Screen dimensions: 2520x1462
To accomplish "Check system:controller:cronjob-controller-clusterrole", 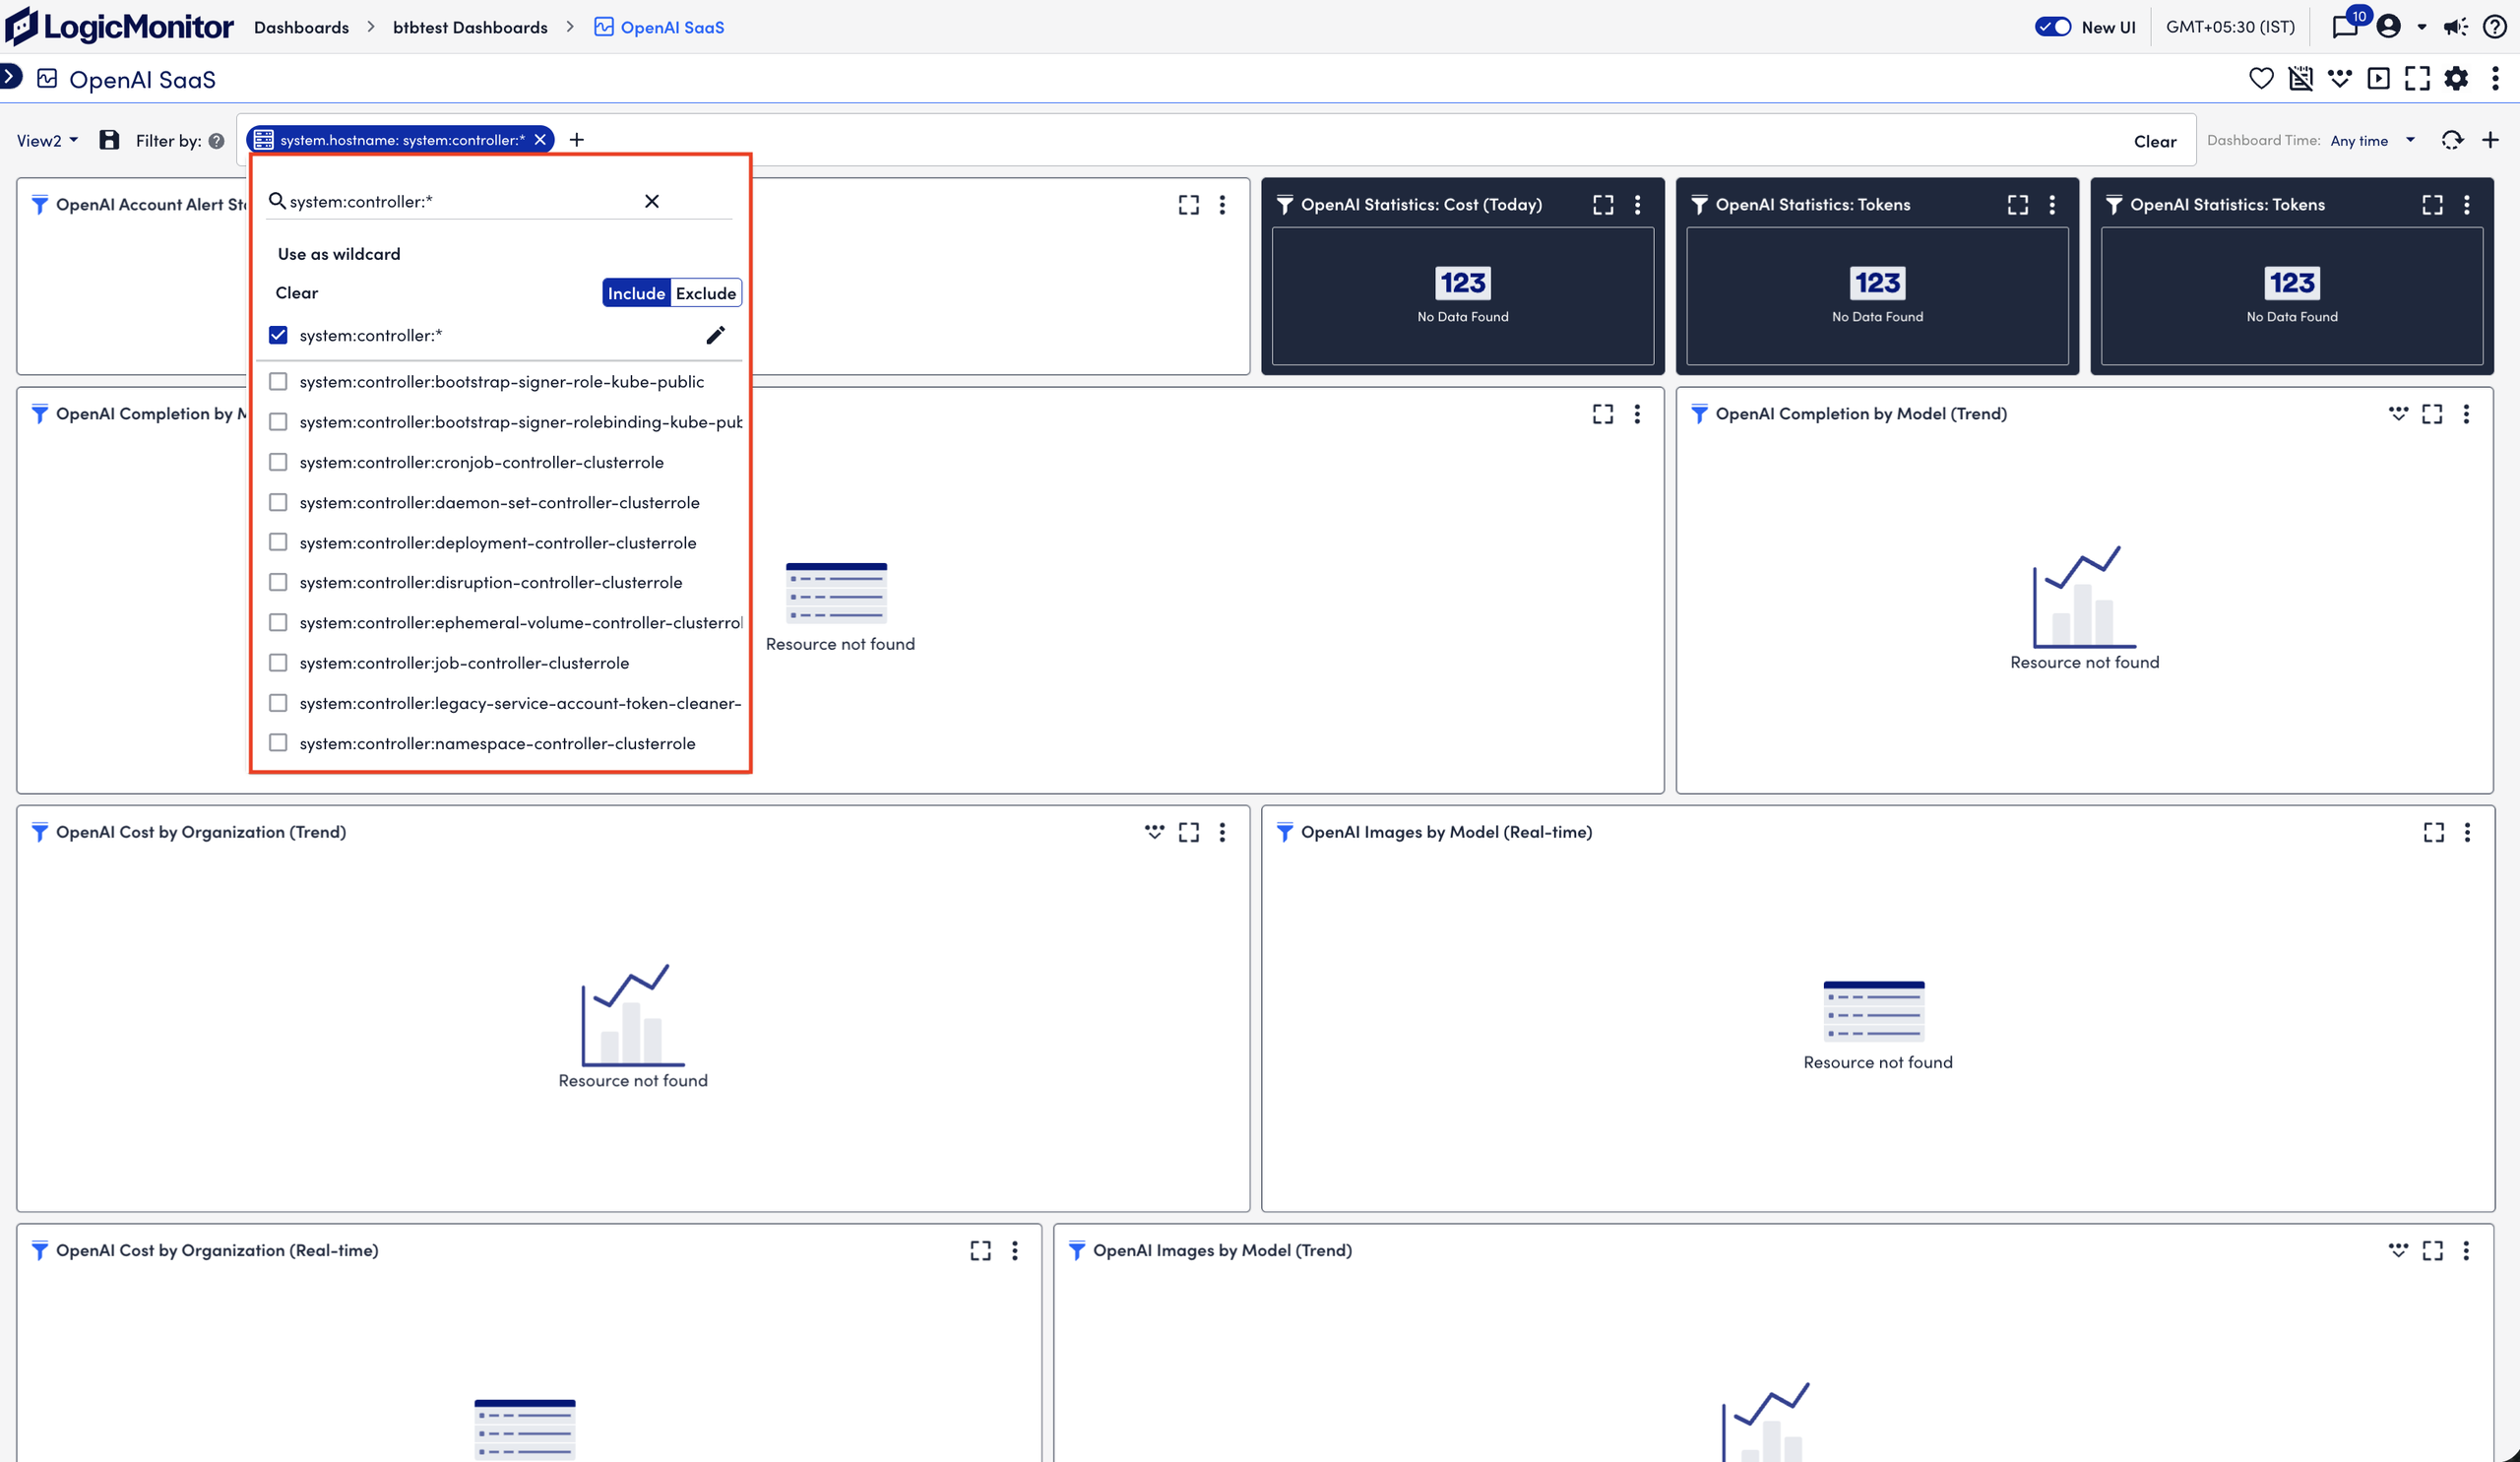I will 278,462.
